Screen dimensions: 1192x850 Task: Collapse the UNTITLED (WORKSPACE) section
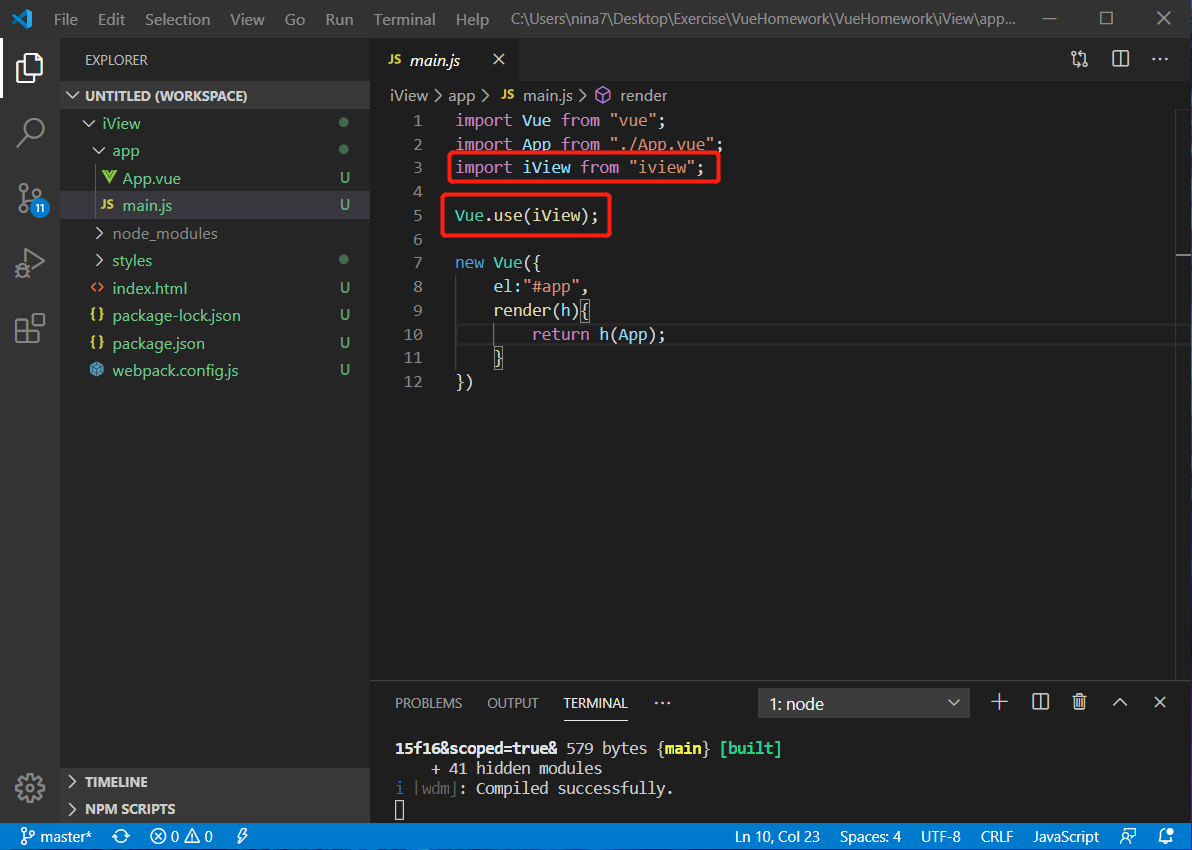pyautogui.click(x=215, y=96)
